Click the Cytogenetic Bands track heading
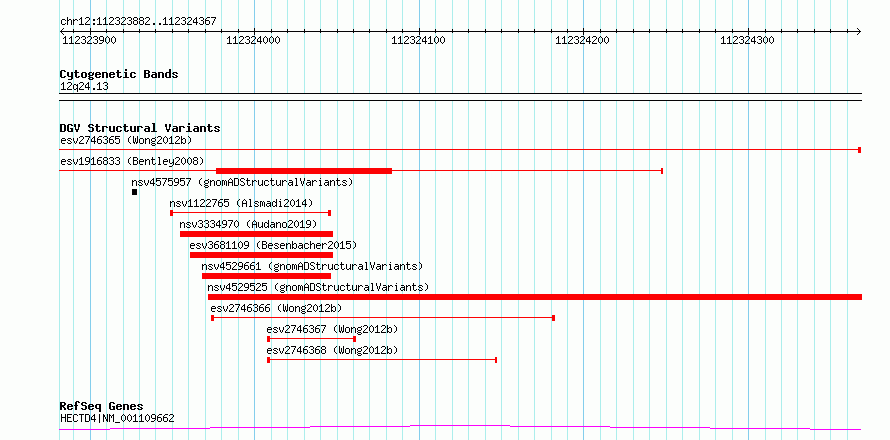The height and width of the screenshot is (440, 890). click(x=119, y=74)
